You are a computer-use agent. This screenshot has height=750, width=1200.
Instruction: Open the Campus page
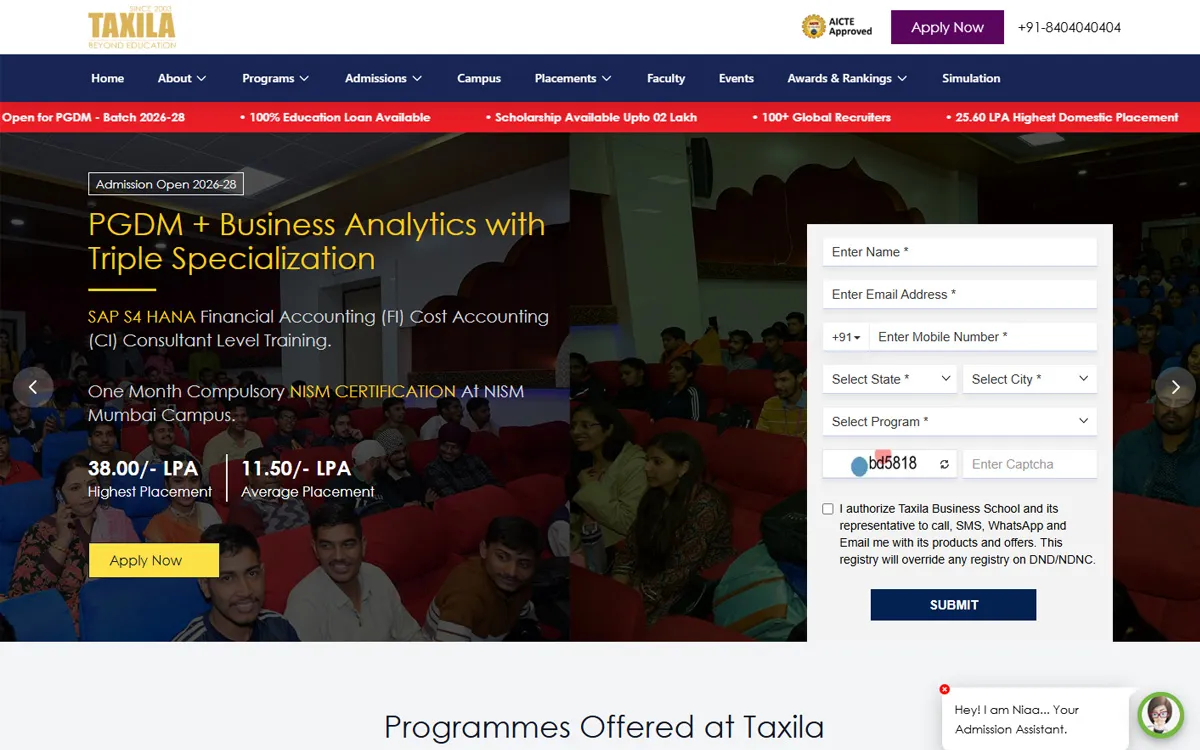coord(479,78)
